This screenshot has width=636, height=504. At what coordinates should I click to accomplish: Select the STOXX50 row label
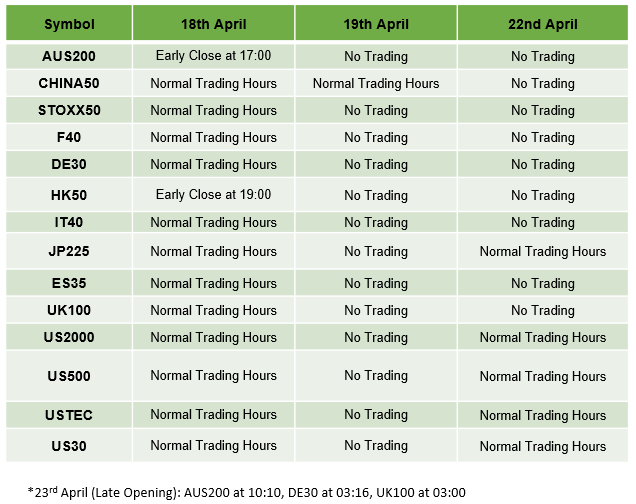69,110
